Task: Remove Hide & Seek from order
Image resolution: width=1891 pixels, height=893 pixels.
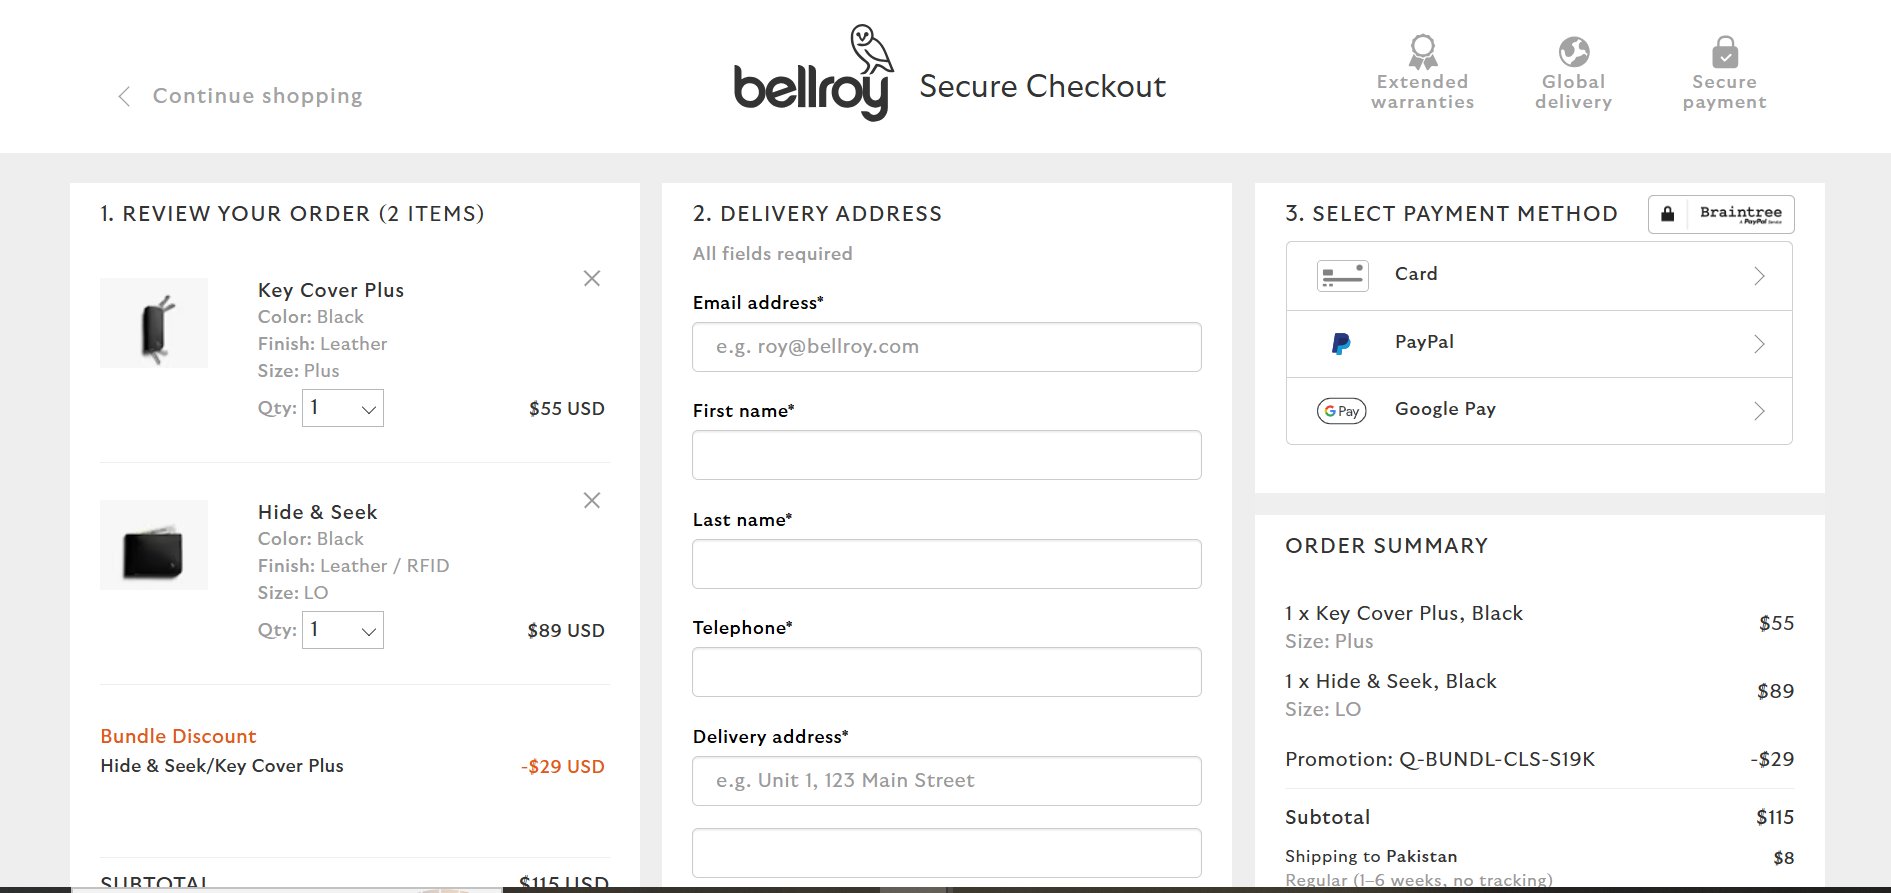Action: pyautogui.click(x=592, y=501)
